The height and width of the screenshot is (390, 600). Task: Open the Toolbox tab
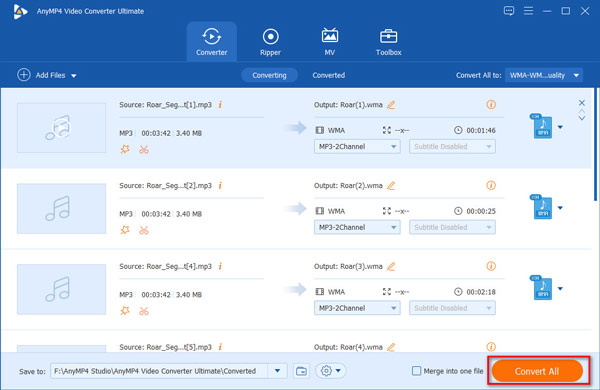point(388,41)
